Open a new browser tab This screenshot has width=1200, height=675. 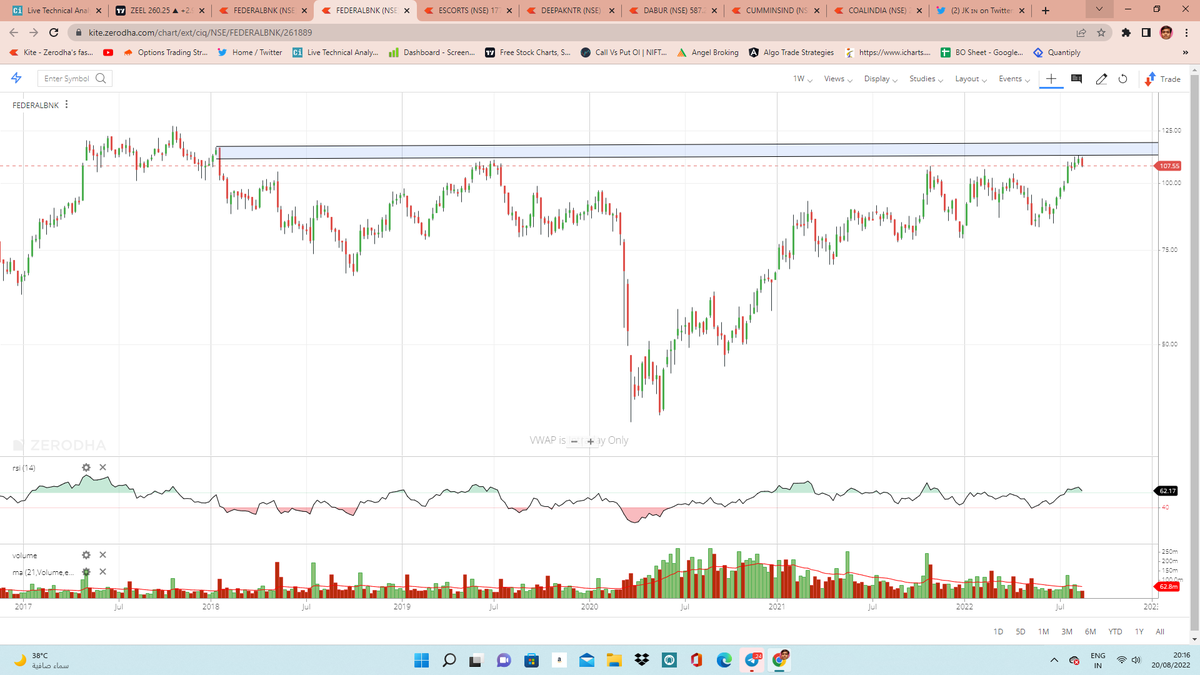coord(1044,12)
